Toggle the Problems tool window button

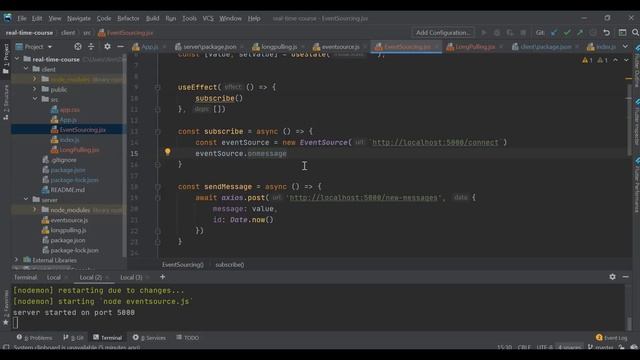point(34,338)
